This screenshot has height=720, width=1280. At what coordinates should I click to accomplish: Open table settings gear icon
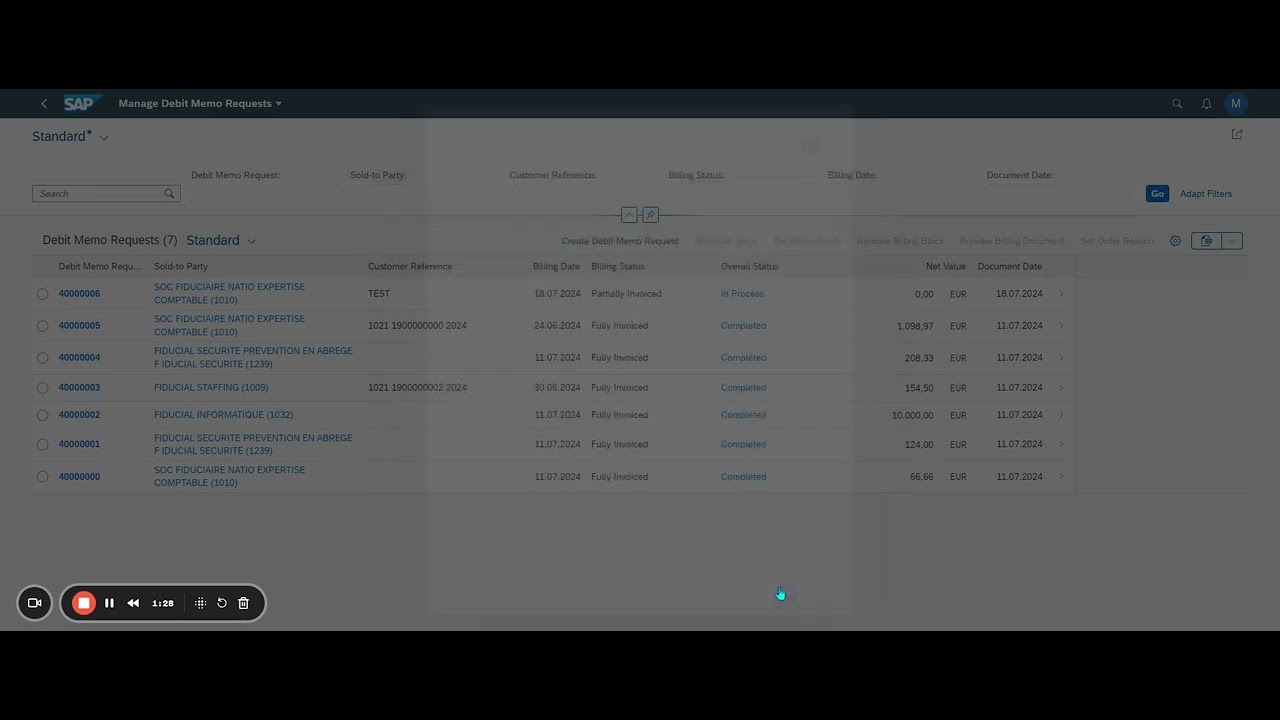pos(1175,241)
